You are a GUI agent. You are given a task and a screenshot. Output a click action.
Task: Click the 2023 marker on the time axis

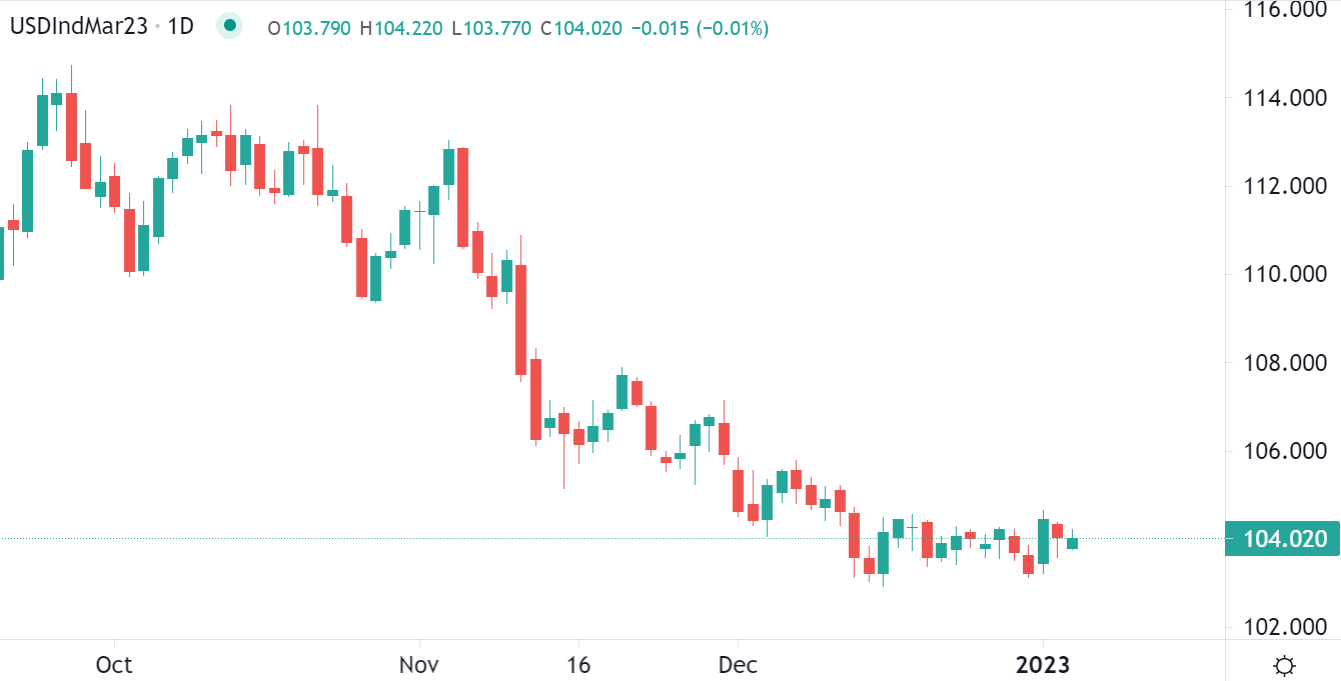tap(1041, 664)
